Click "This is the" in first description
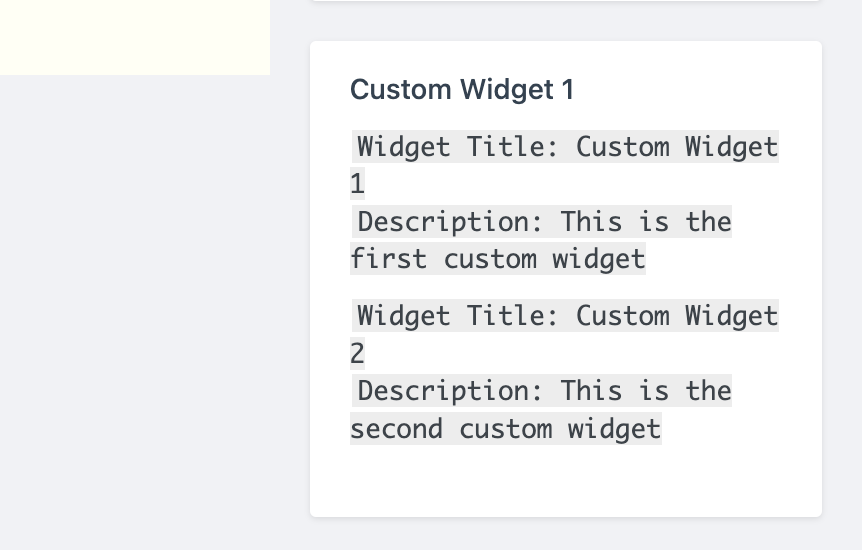Viewport: 862px width, 550px height. coord(646,221)
